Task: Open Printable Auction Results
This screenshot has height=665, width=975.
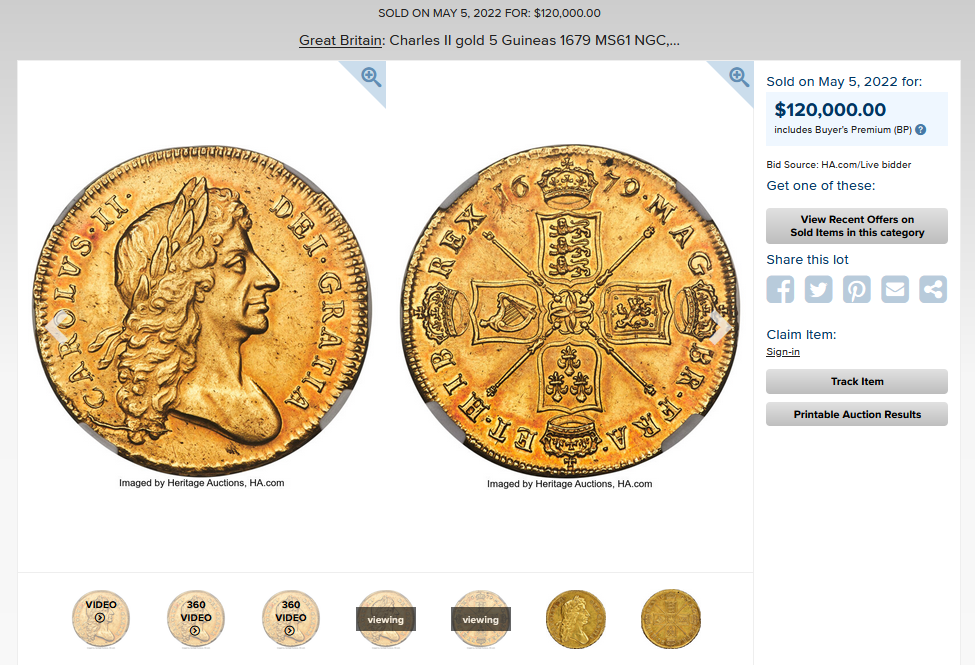Action: pyautogui.click(x=857, y=414)
